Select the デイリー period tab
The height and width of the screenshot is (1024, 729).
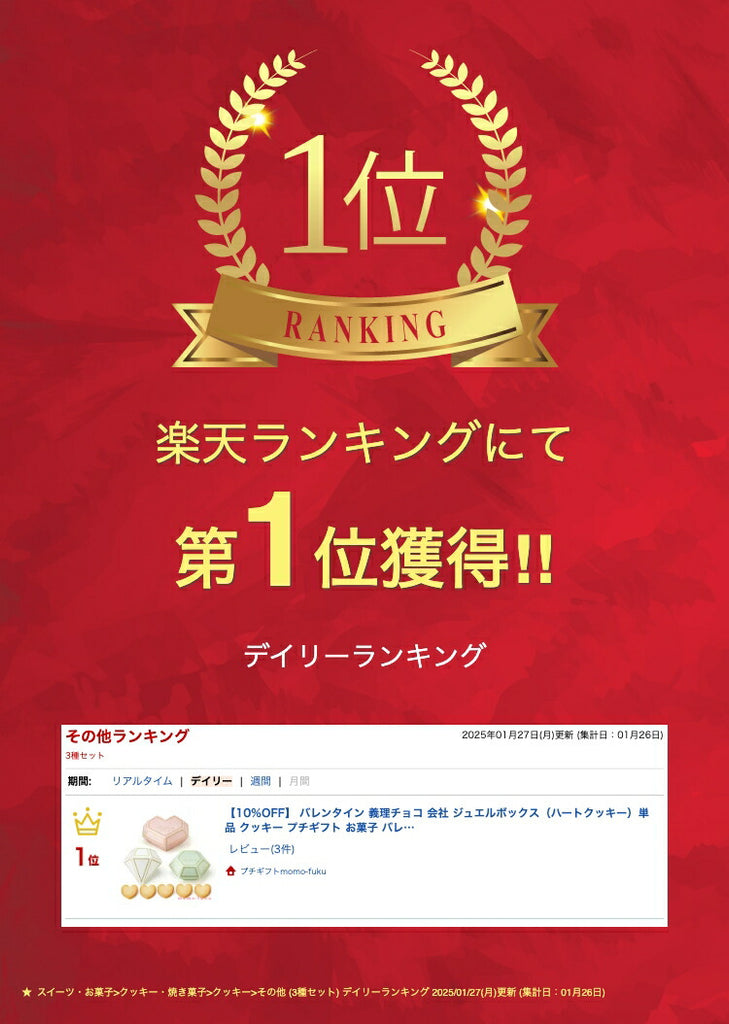[211, 781]
